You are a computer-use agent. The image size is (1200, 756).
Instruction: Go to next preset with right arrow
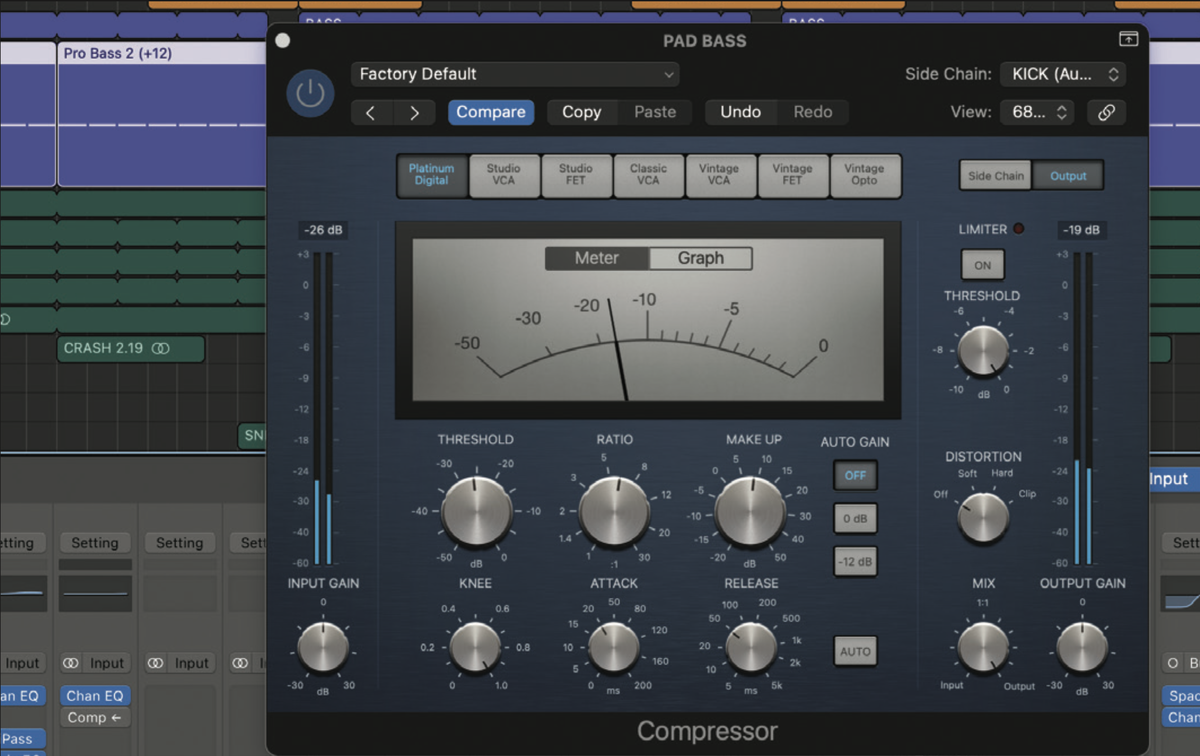414,112
